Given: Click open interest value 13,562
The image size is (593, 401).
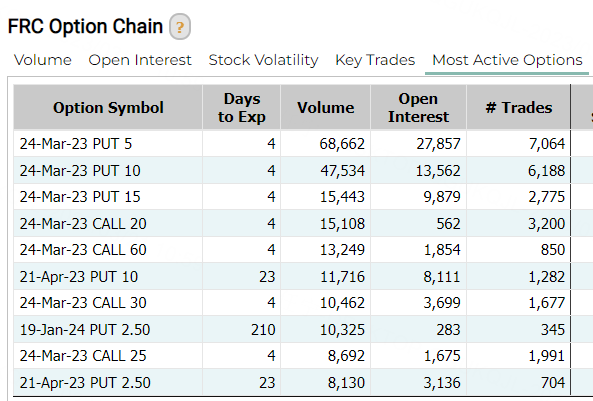Looking at the screenshot, I should pos(438,171).
